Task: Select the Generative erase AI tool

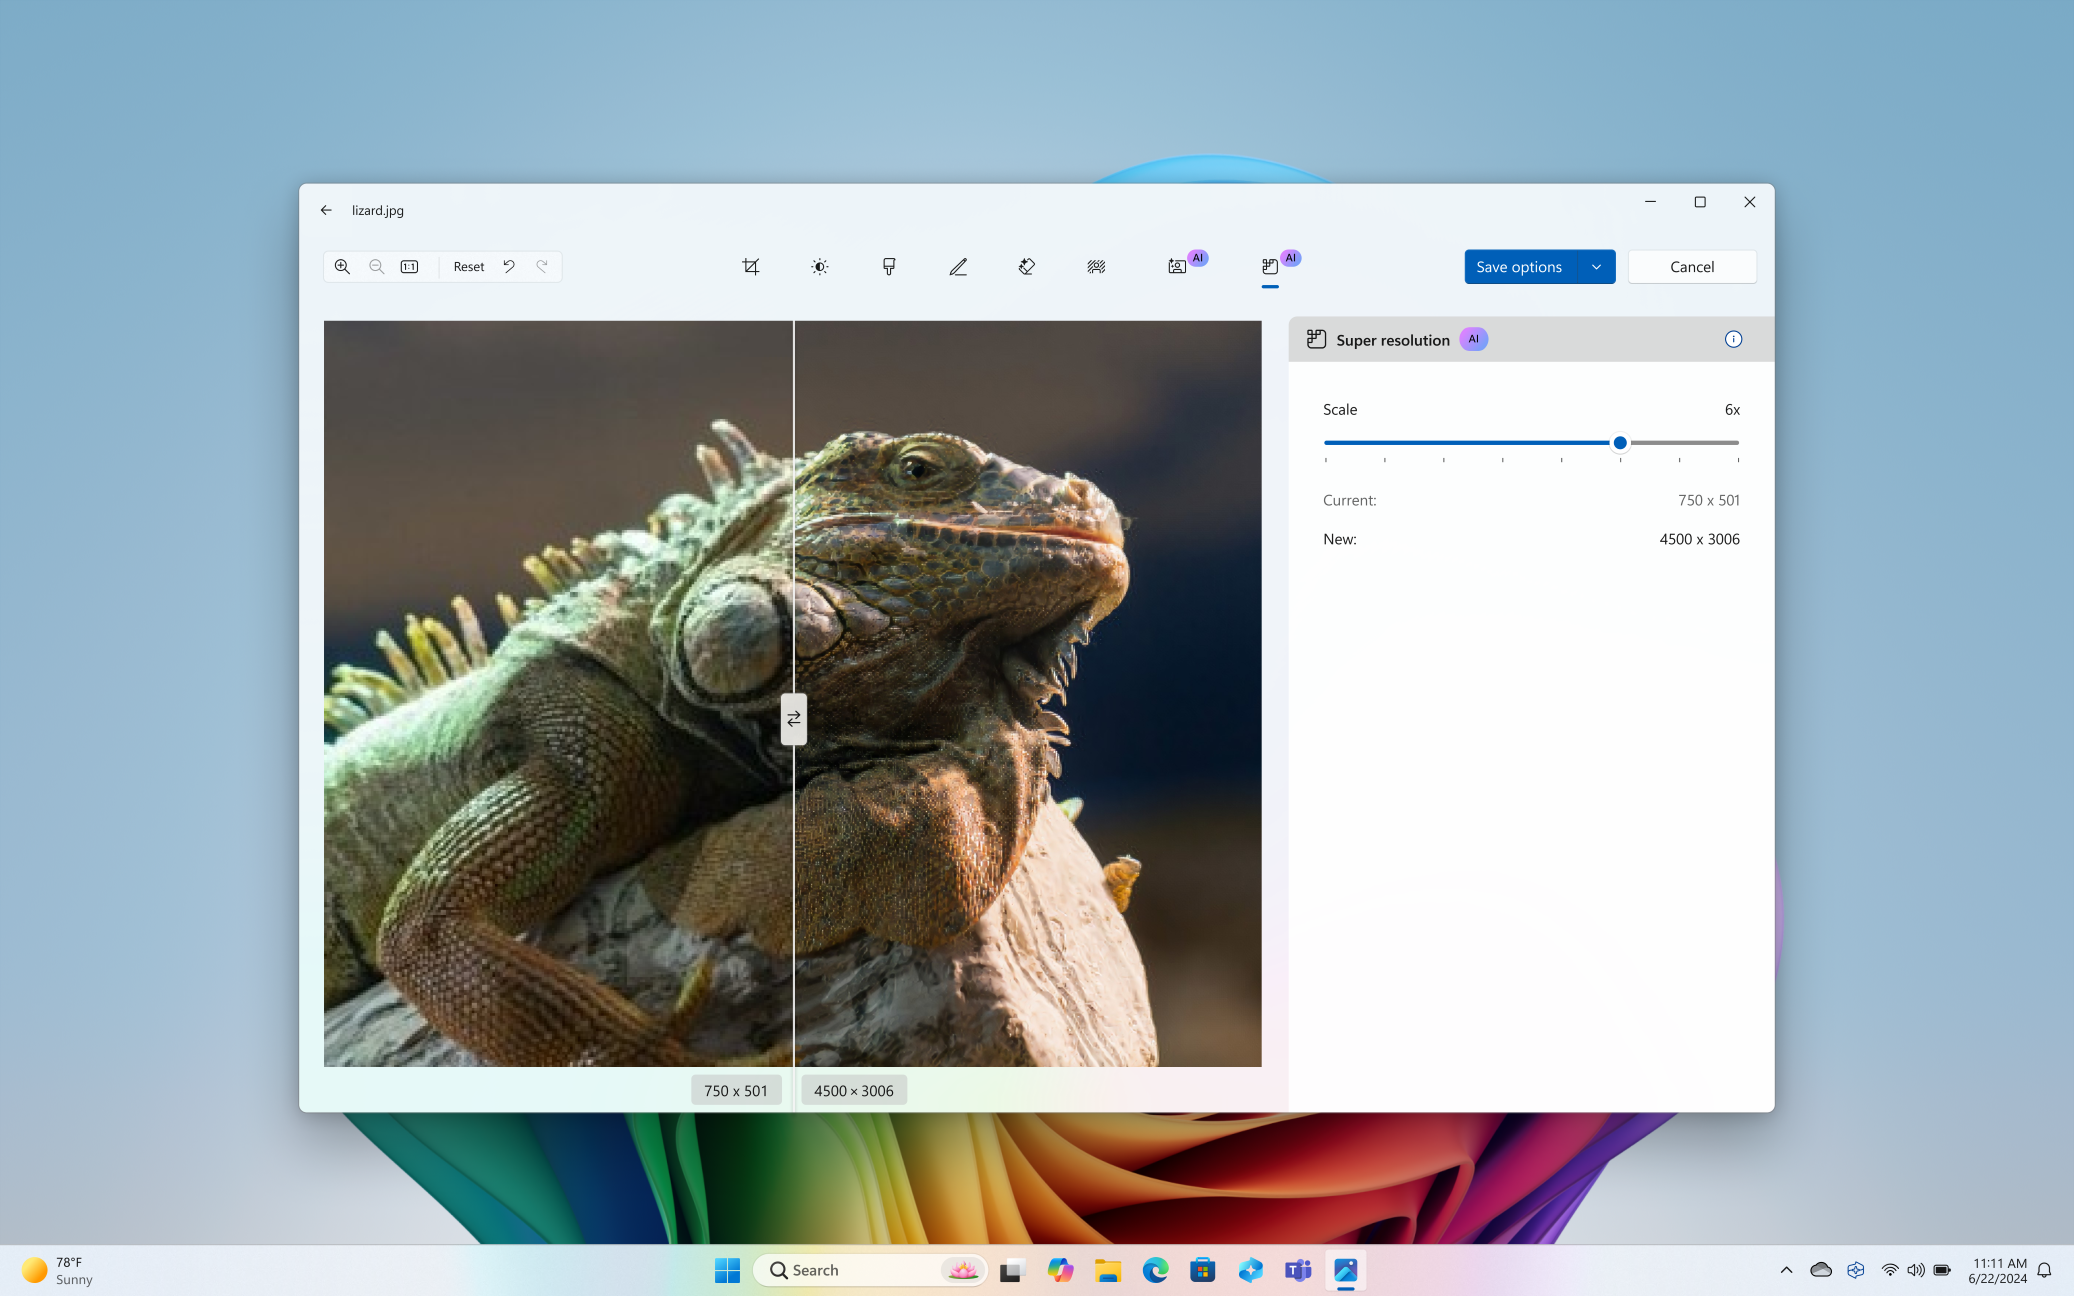Action: 1027,266
